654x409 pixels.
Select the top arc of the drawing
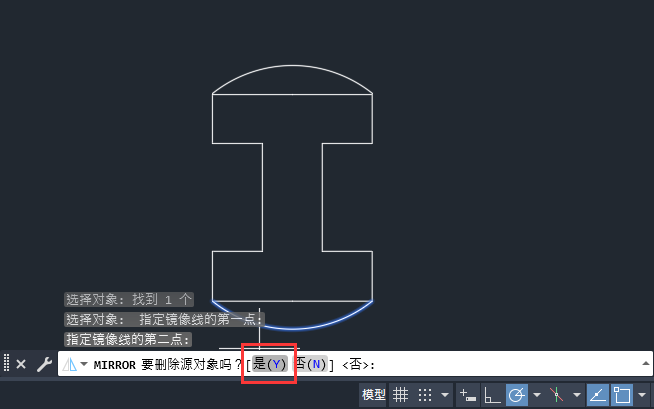[x=292, y=65]
